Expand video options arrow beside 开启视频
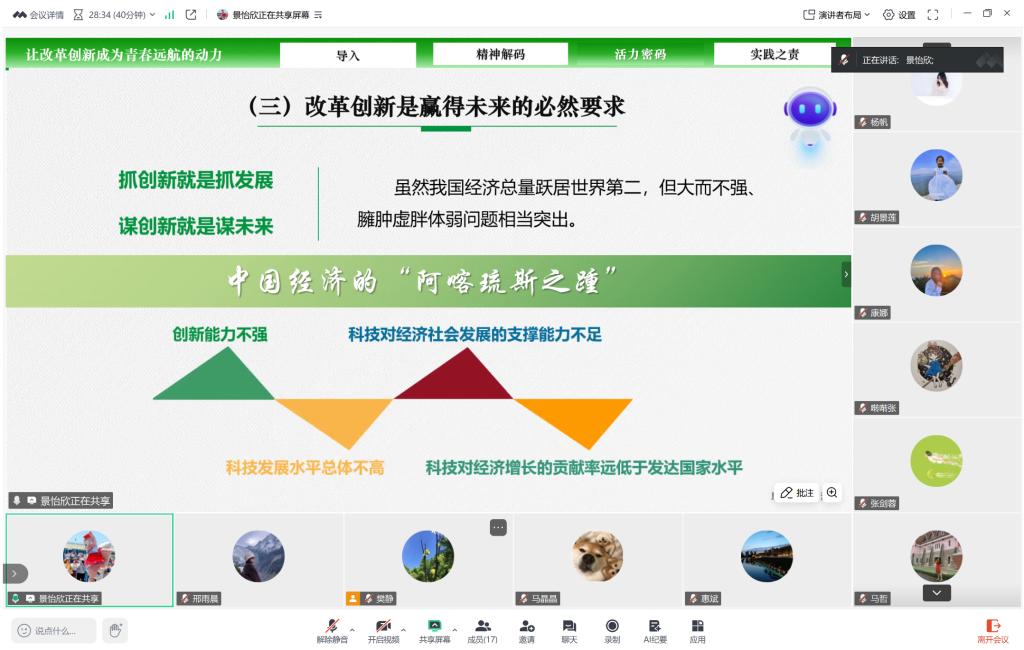Image resolution: width=1024 pixels, height=650 pixels. click(x=403, y=630)
